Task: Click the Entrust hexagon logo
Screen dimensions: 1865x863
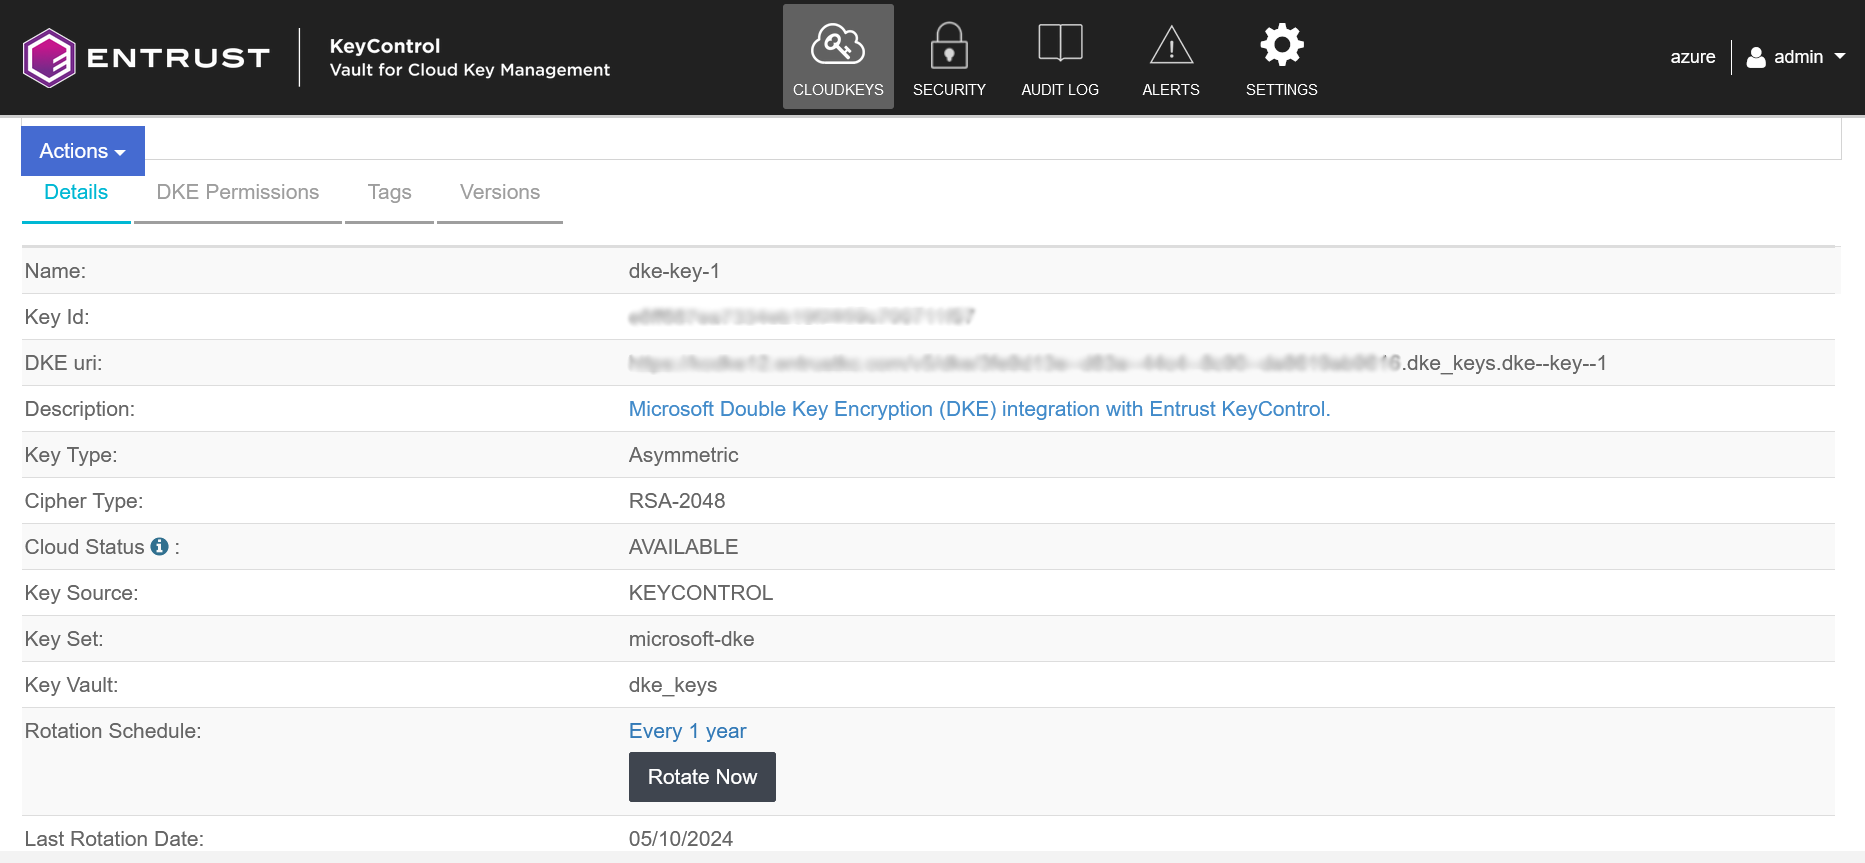Action: 49,58
